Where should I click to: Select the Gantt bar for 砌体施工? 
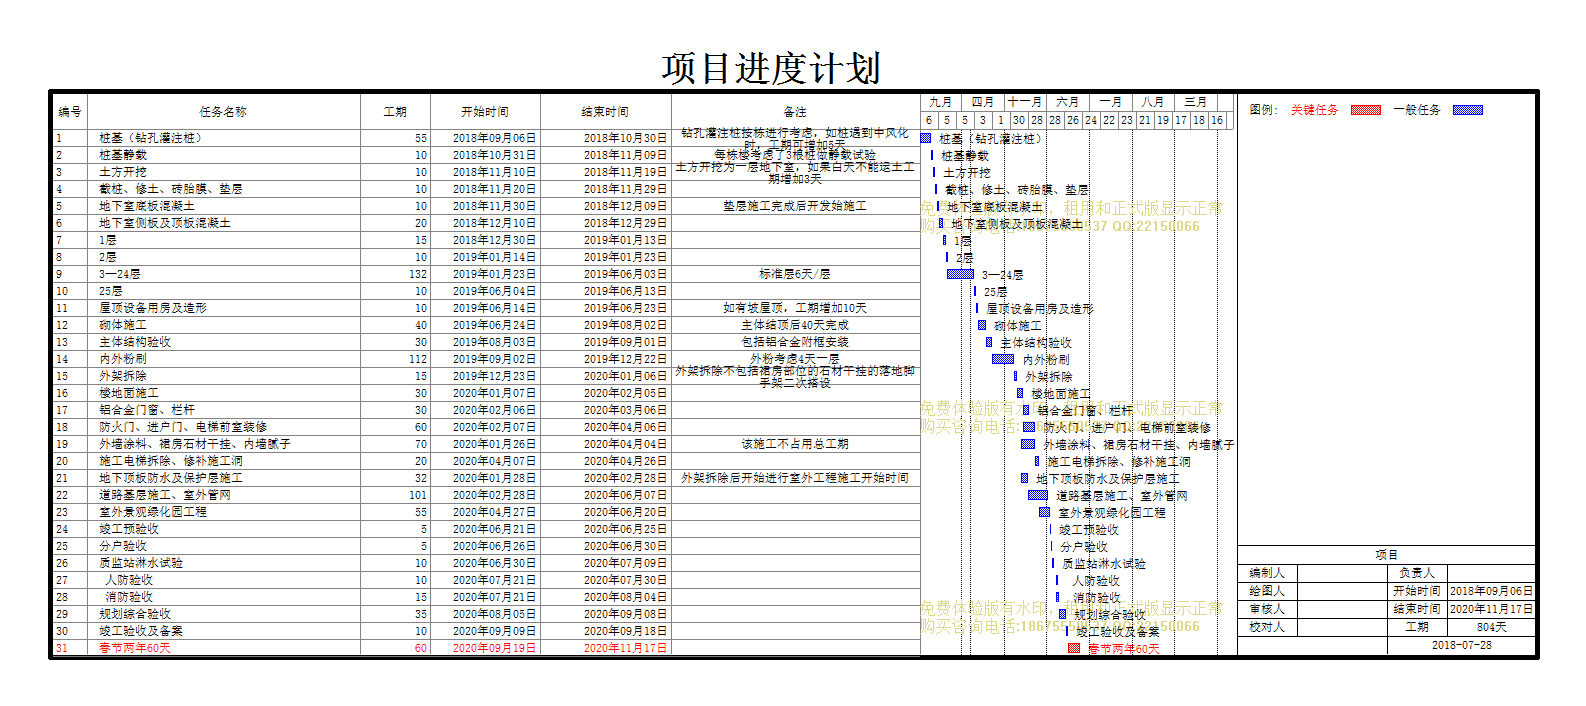(982, 325)
